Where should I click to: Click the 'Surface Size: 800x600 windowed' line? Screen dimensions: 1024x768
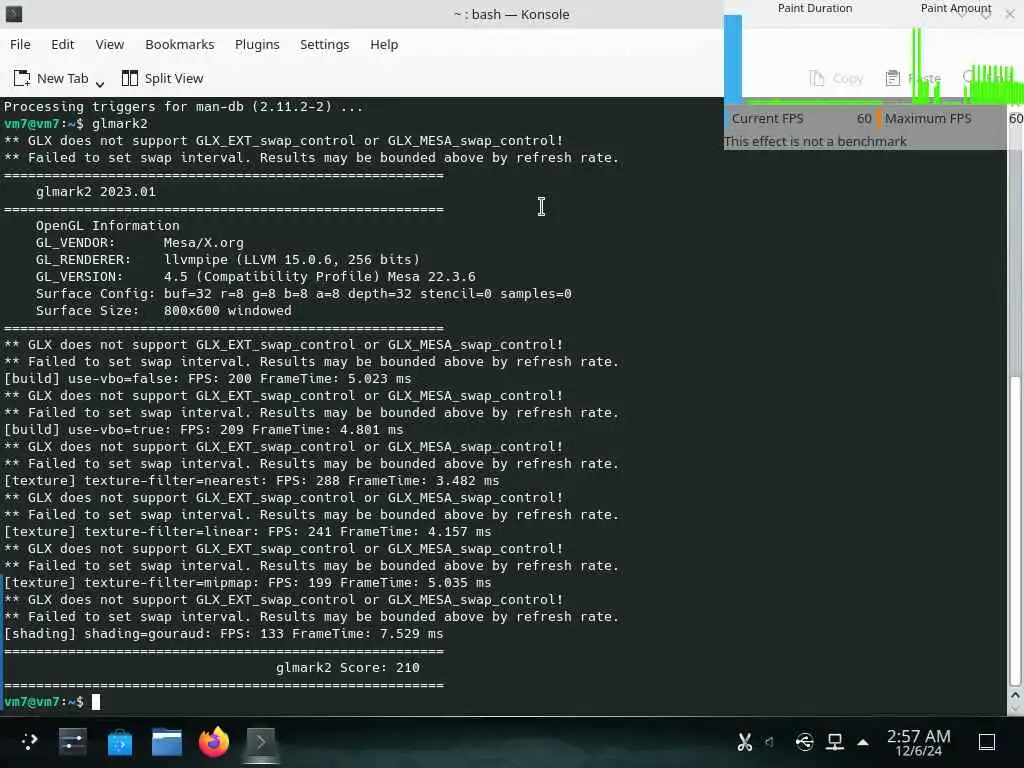pos(164,310)
